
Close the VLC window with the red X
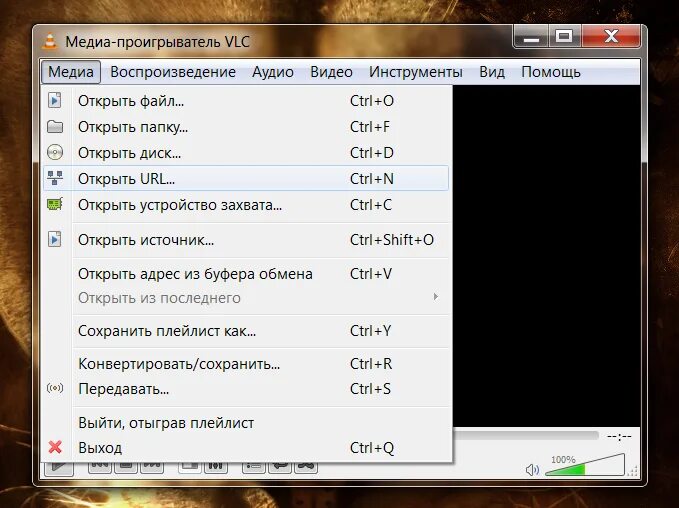tap(611, 36)
